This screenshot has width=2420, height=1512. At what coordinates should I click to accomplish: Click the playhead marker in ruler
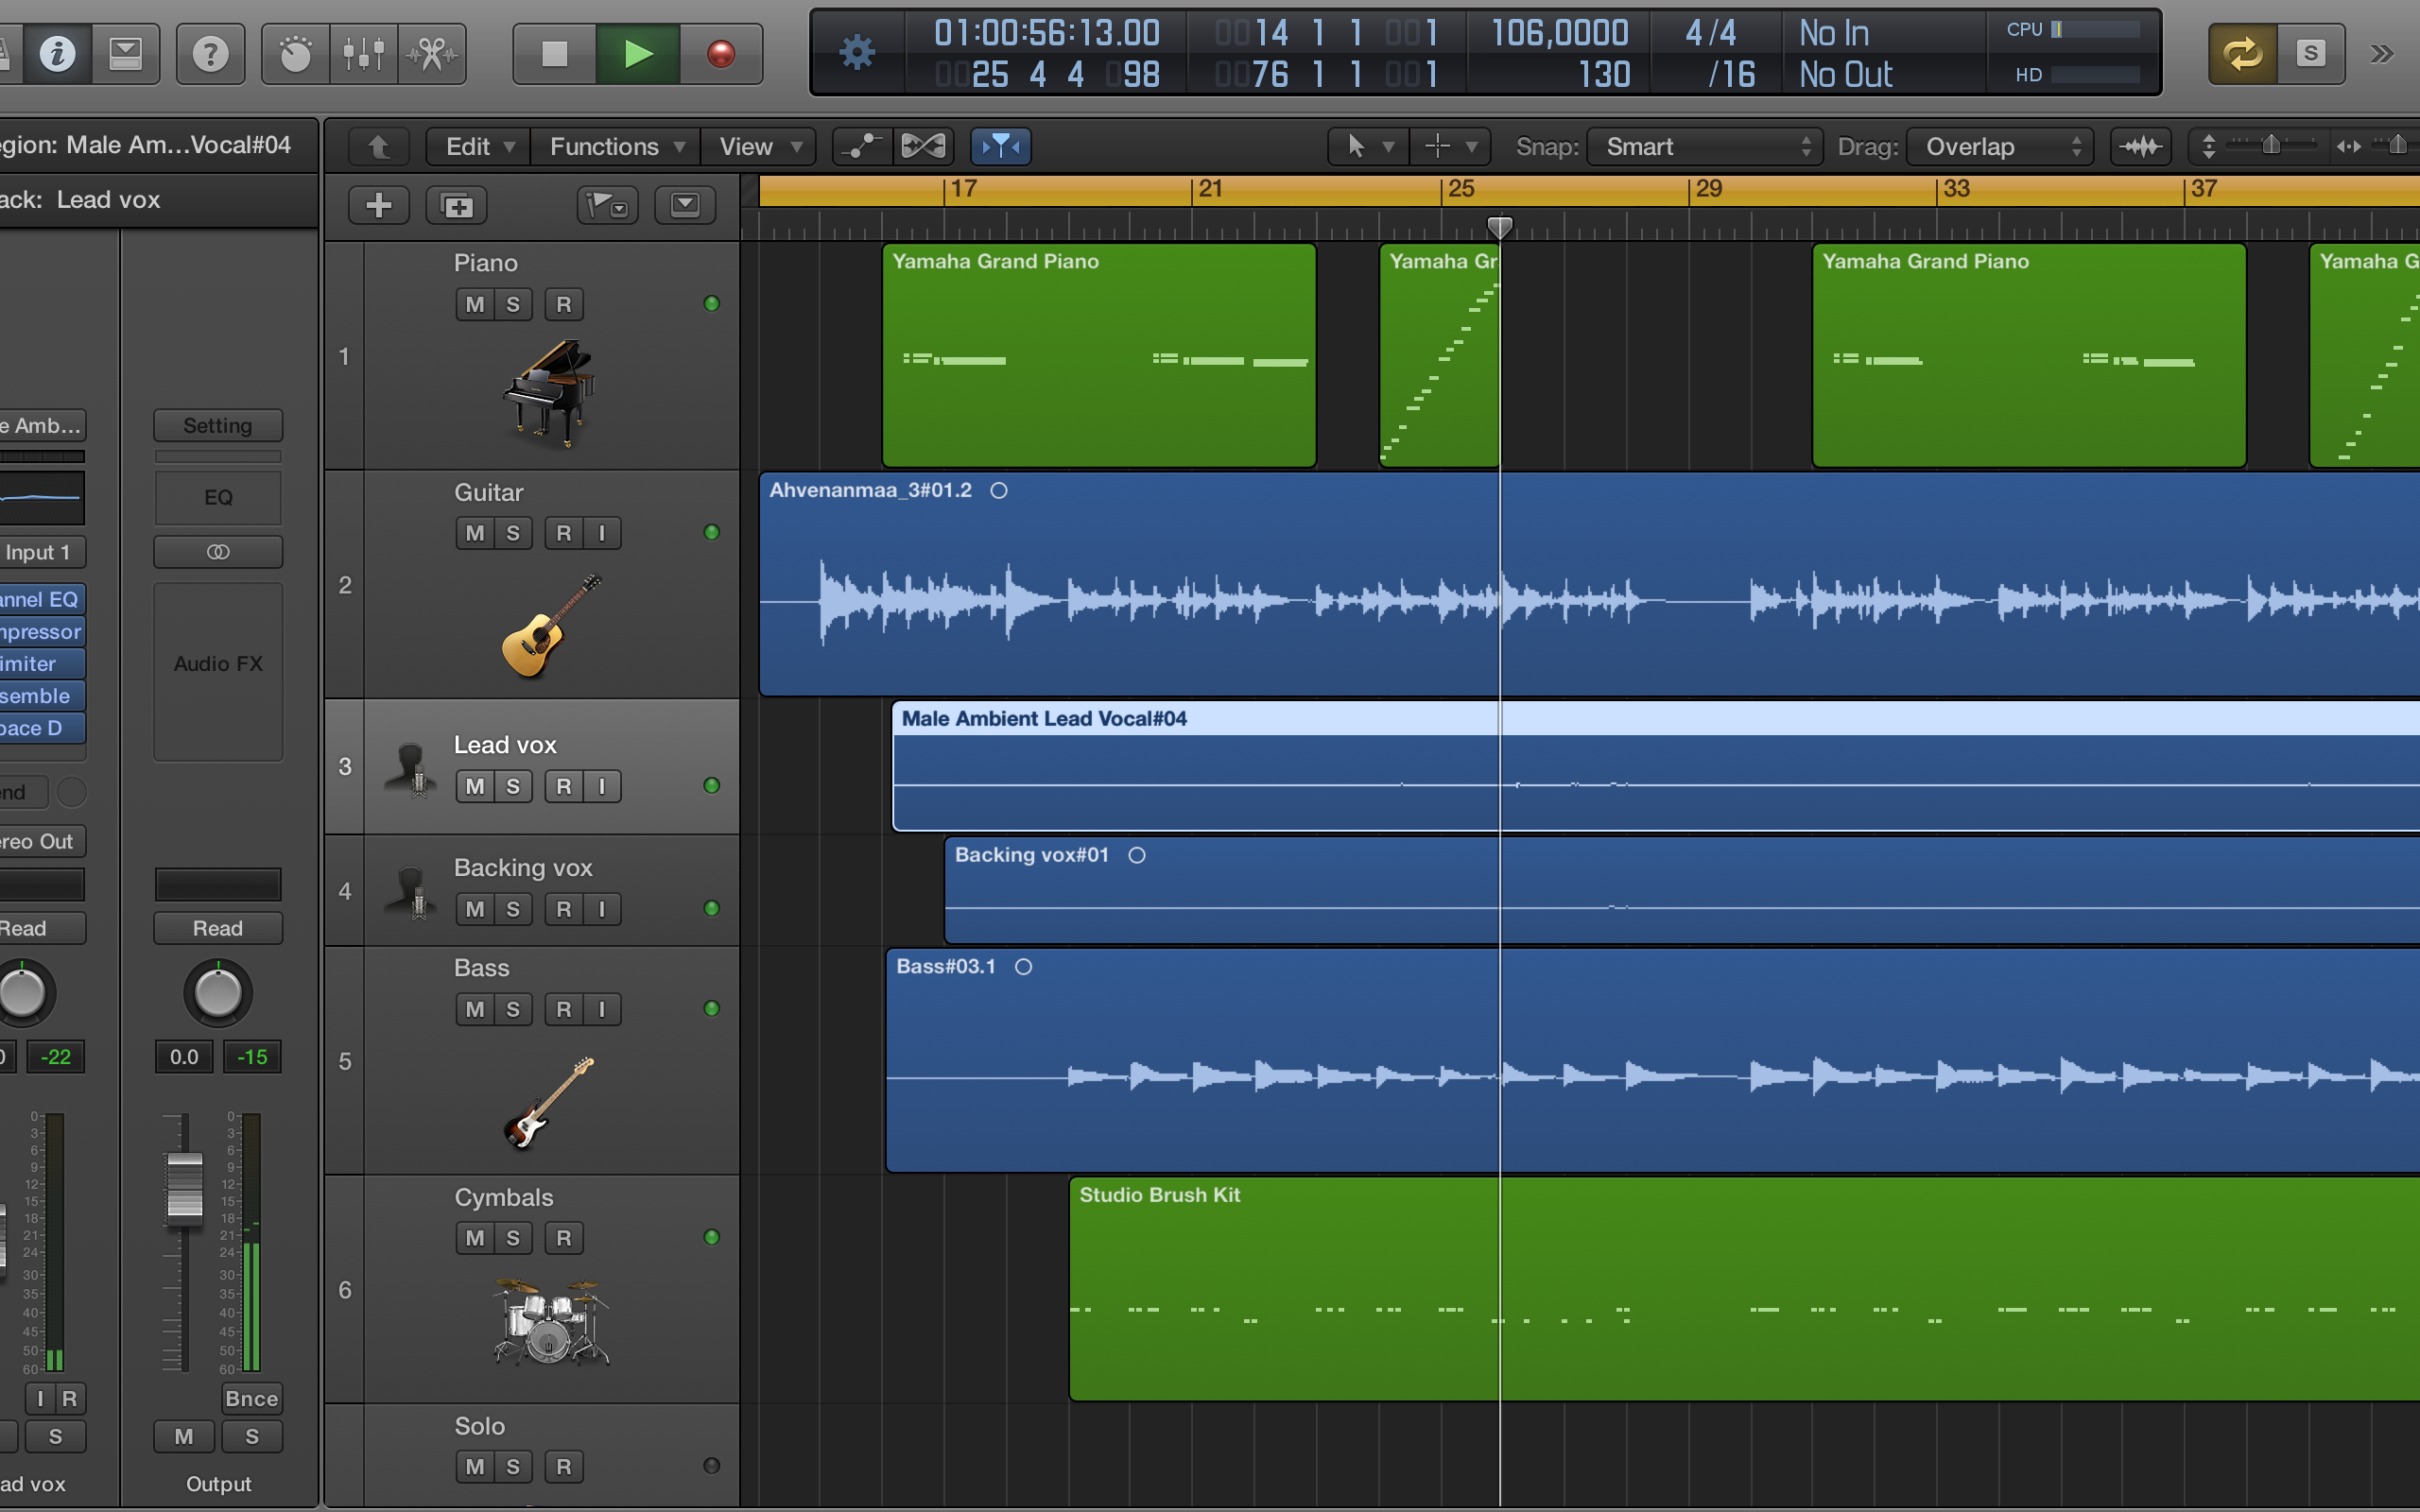coord(1500,227)
